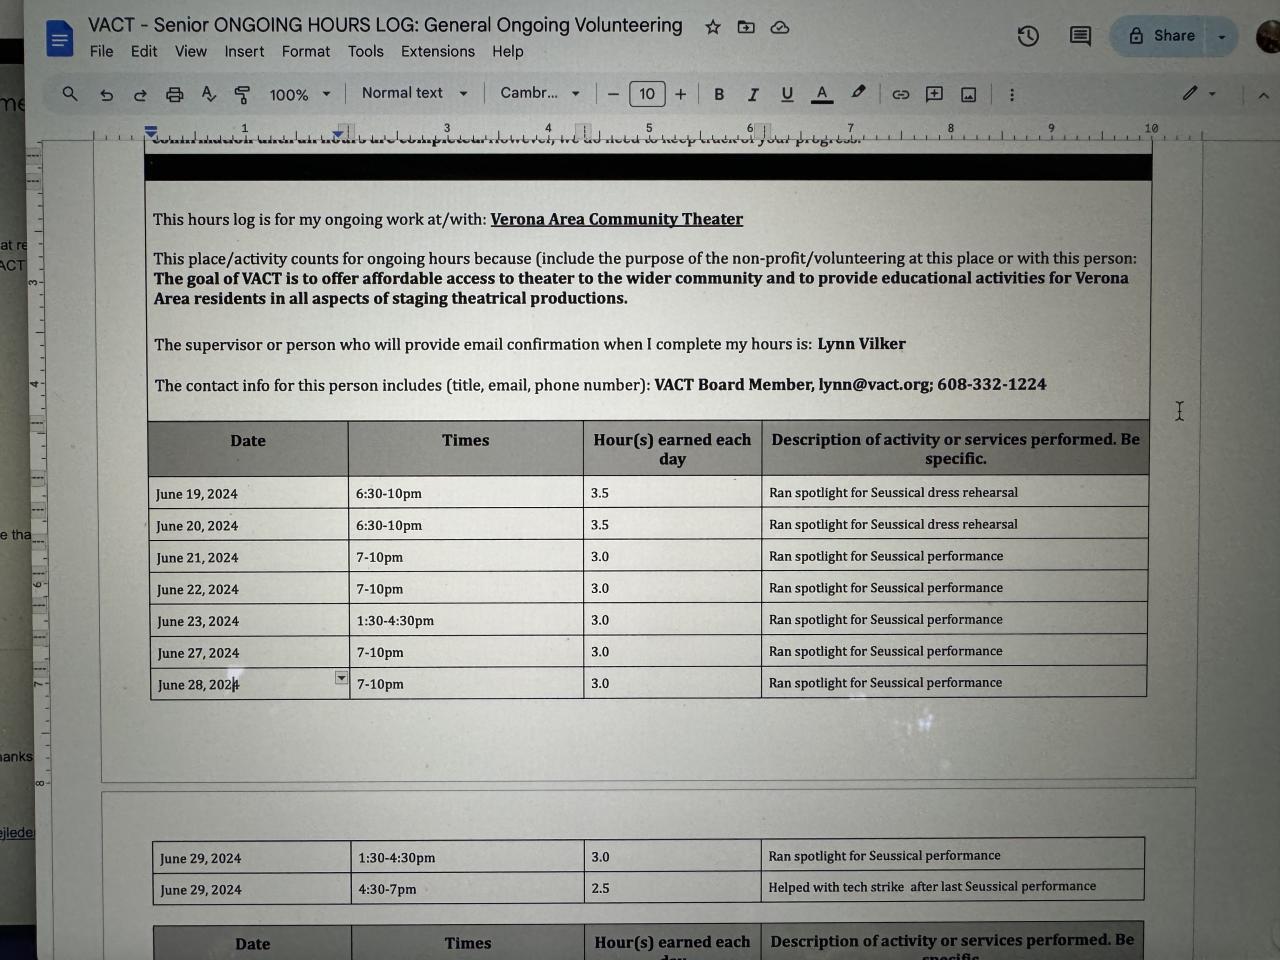Click the Share button
Viewport: 1280px width, 960px height.
pyautogui.click(x=1162, y=36)
